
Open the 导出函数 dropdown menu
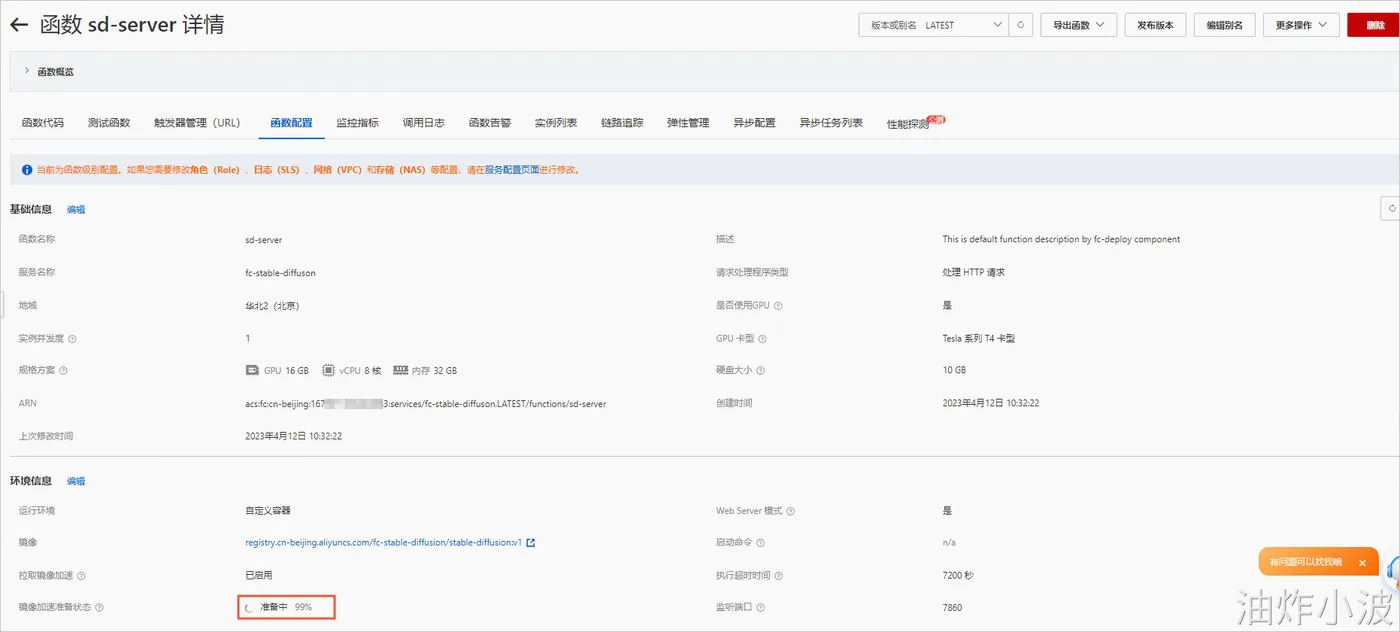point(1078,25)
